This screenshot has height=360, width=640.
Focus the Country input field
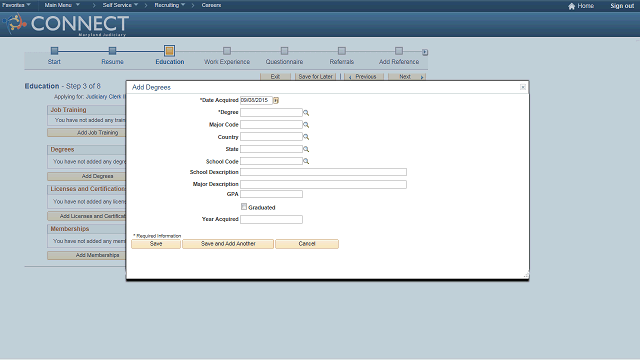271,137
